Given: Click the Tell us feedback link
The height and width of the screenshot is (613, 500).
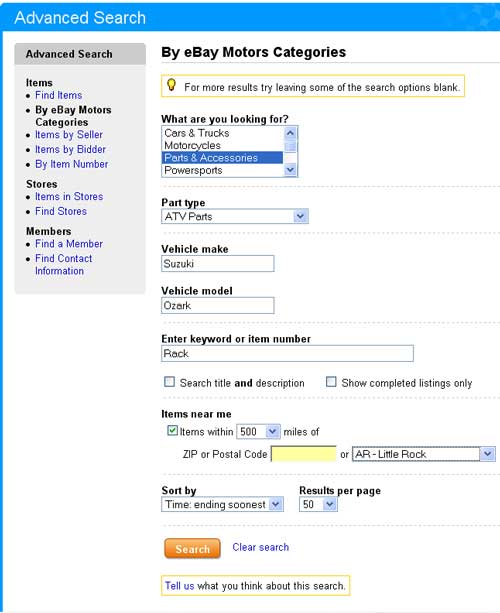Looking at the screenshot, I should [x=179, y=586].
